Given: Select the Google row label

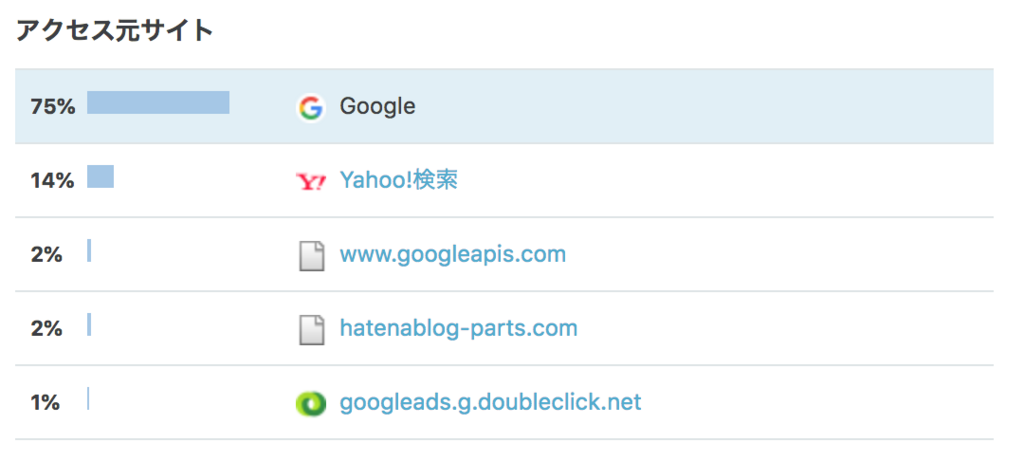Looking at the screenshot, I should 377,106.
